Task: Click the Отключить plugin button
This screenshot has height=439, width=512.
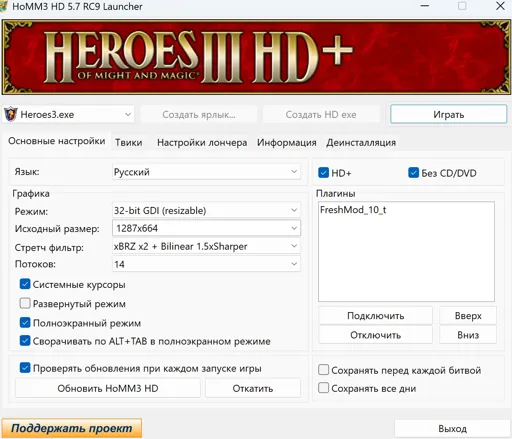Action: tap(376, 335)
